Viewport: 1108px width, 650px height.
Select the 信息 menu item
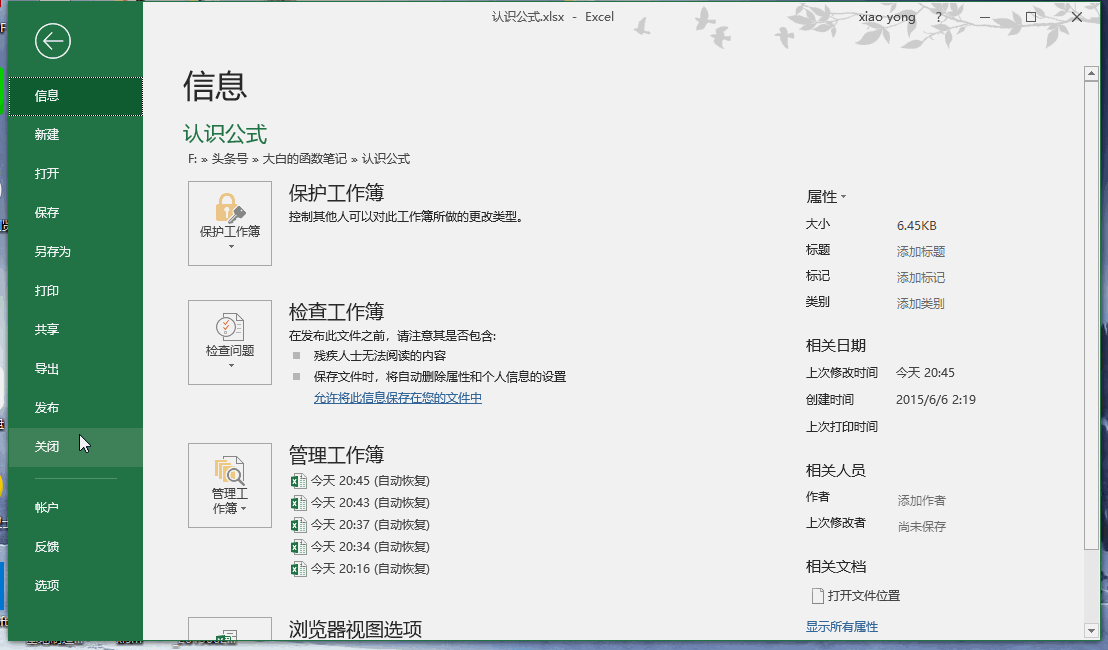coord(76,96)
